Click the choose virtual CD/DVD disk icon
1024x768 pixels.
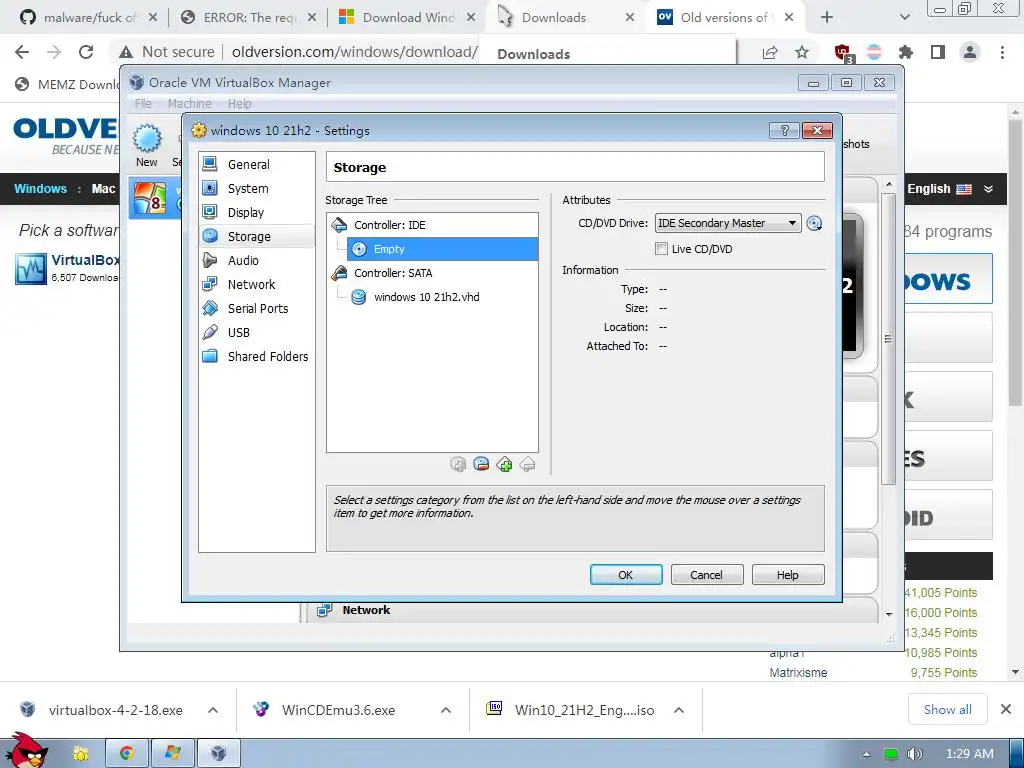click(x=814, y=223)
